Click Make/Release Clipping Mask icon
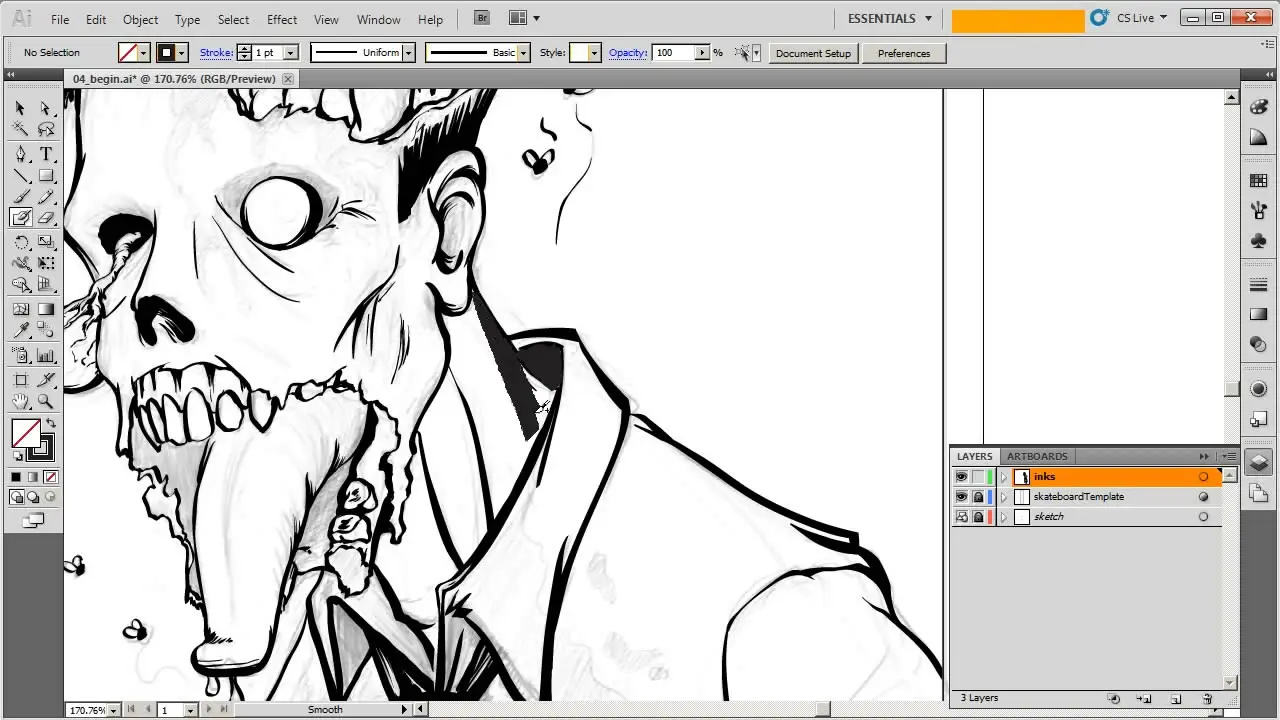Viewport: 1280px width, 720px height. 1113,698
